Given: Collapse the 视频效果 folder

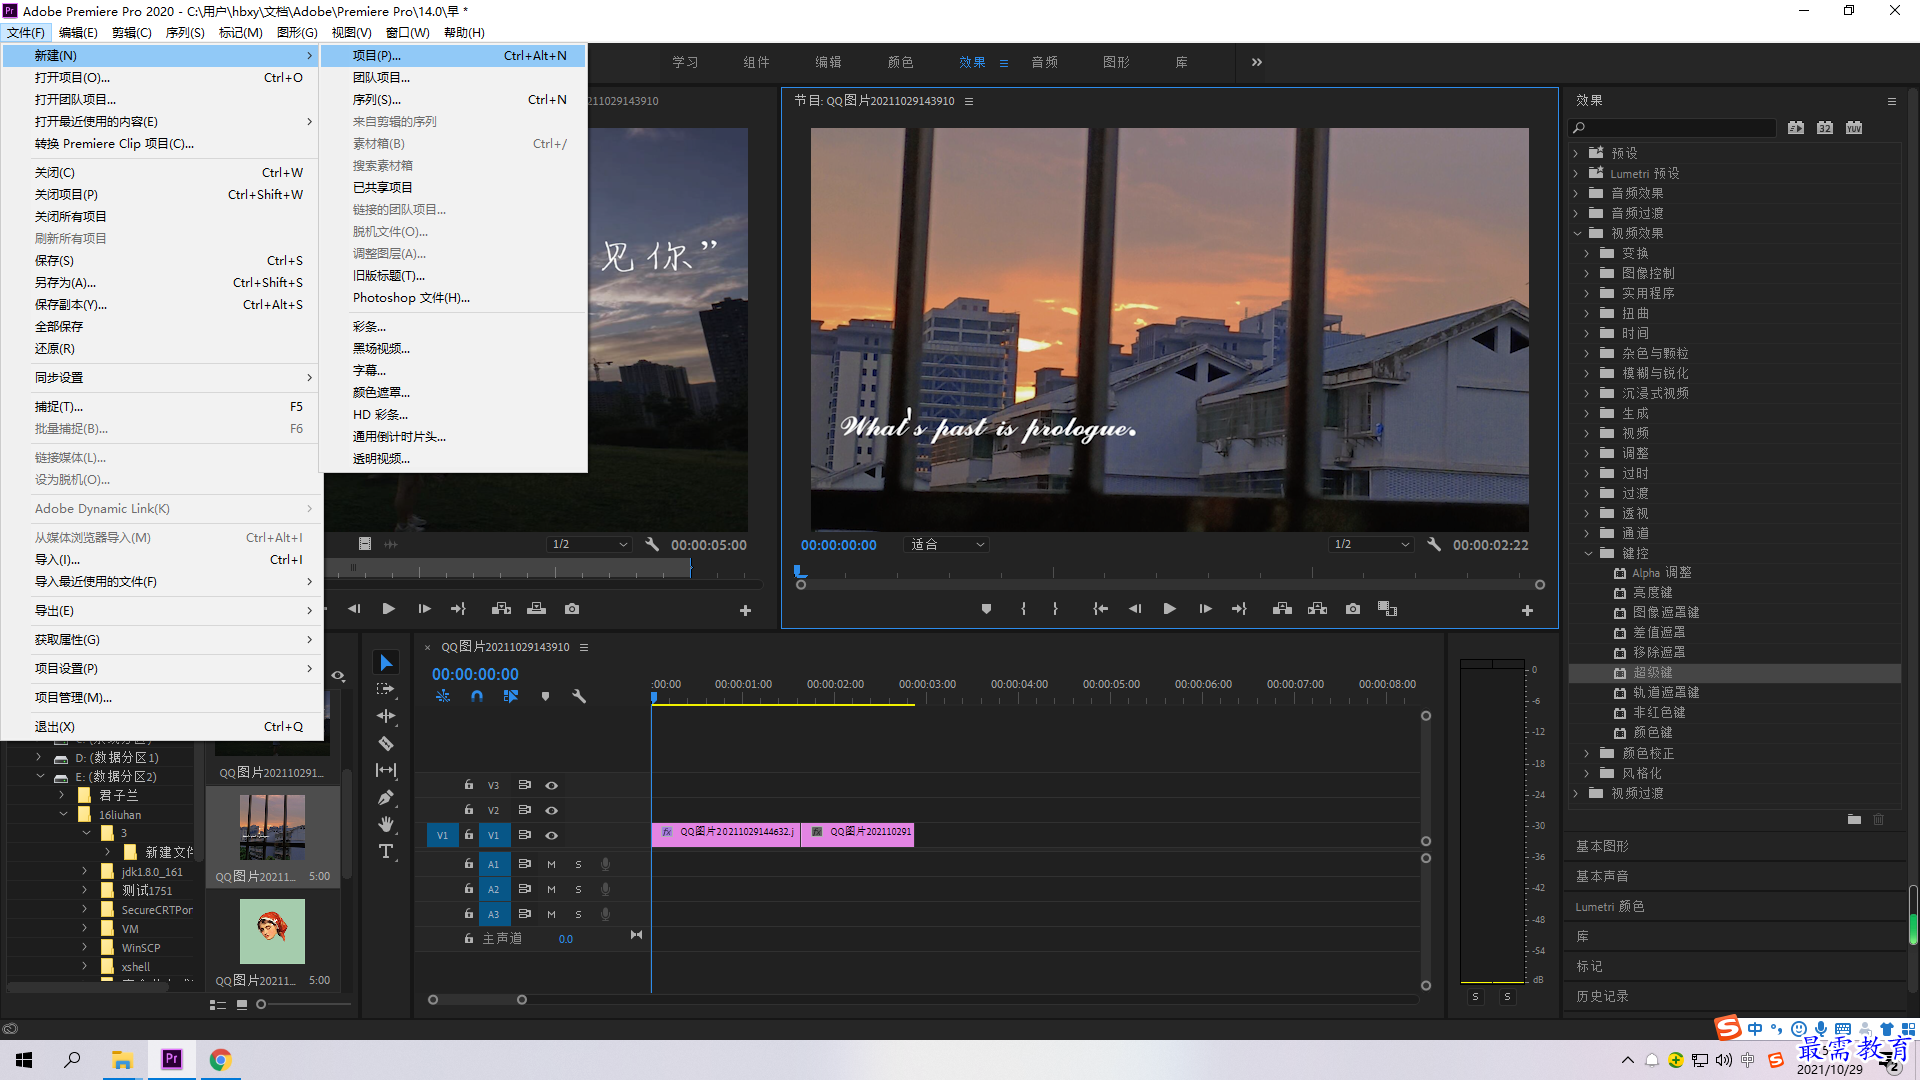Looking at the screenshot, I should pos(1577,233).
